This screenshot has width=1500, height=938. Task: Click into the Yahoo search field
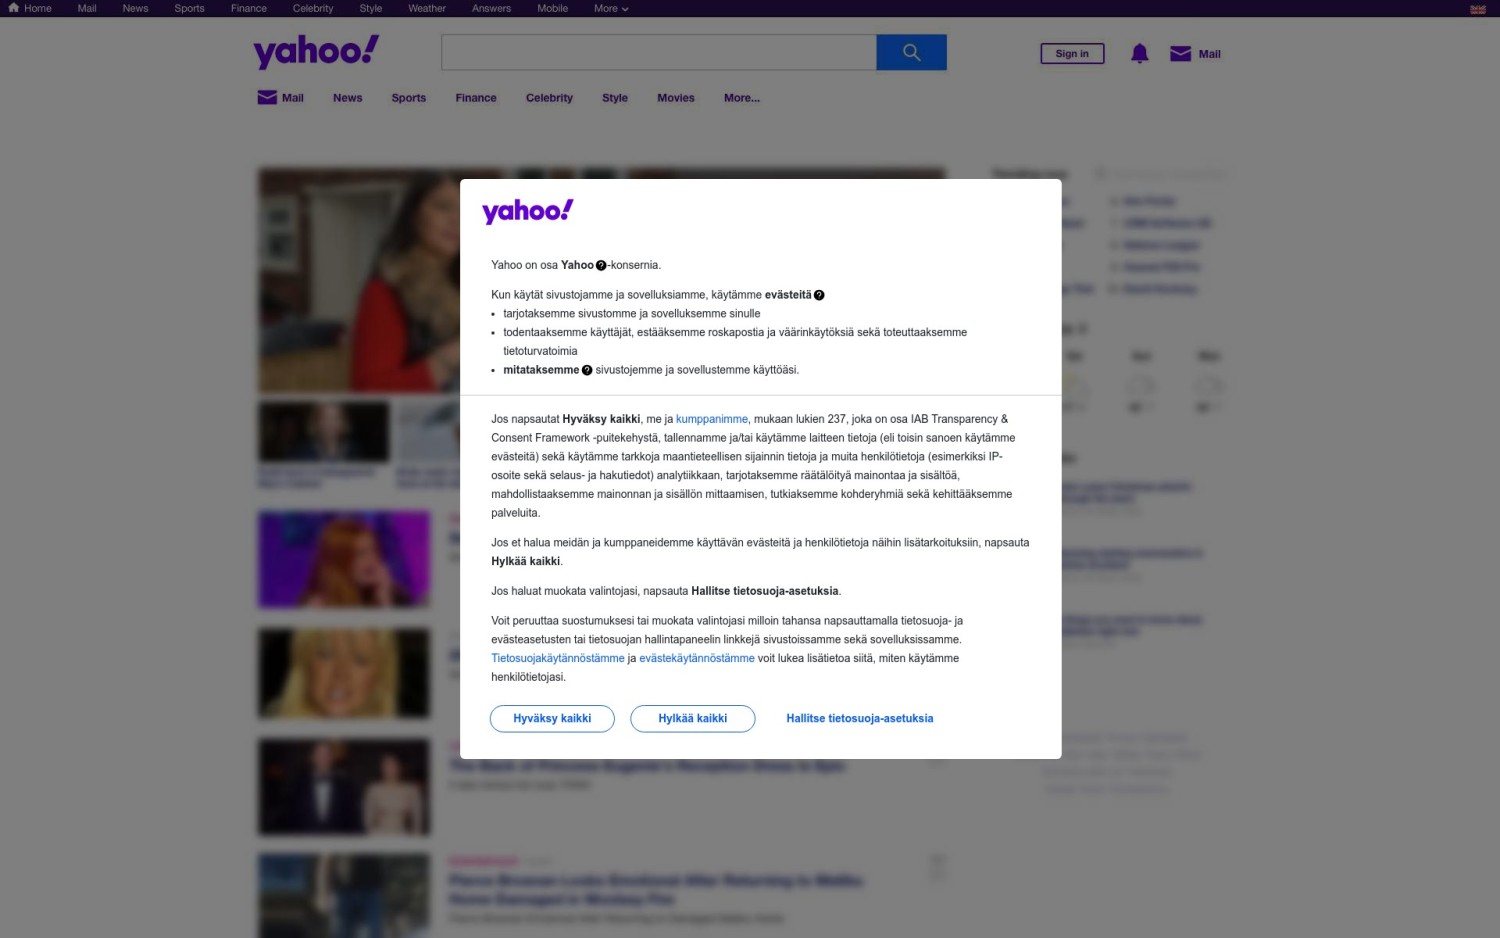(659, 52)
